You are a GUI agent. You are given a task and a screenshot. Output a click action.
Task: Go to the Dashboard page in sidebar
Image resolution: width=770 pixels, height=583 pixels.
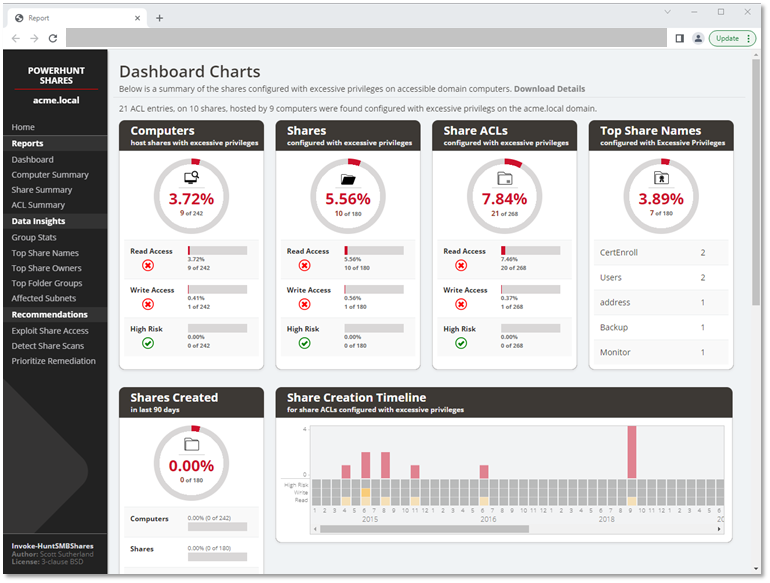point(33,160)
